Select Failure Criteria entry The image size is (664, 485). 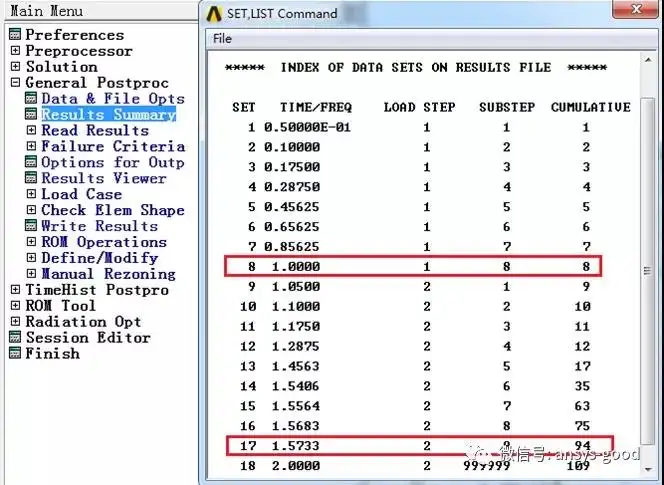point(113,146)
